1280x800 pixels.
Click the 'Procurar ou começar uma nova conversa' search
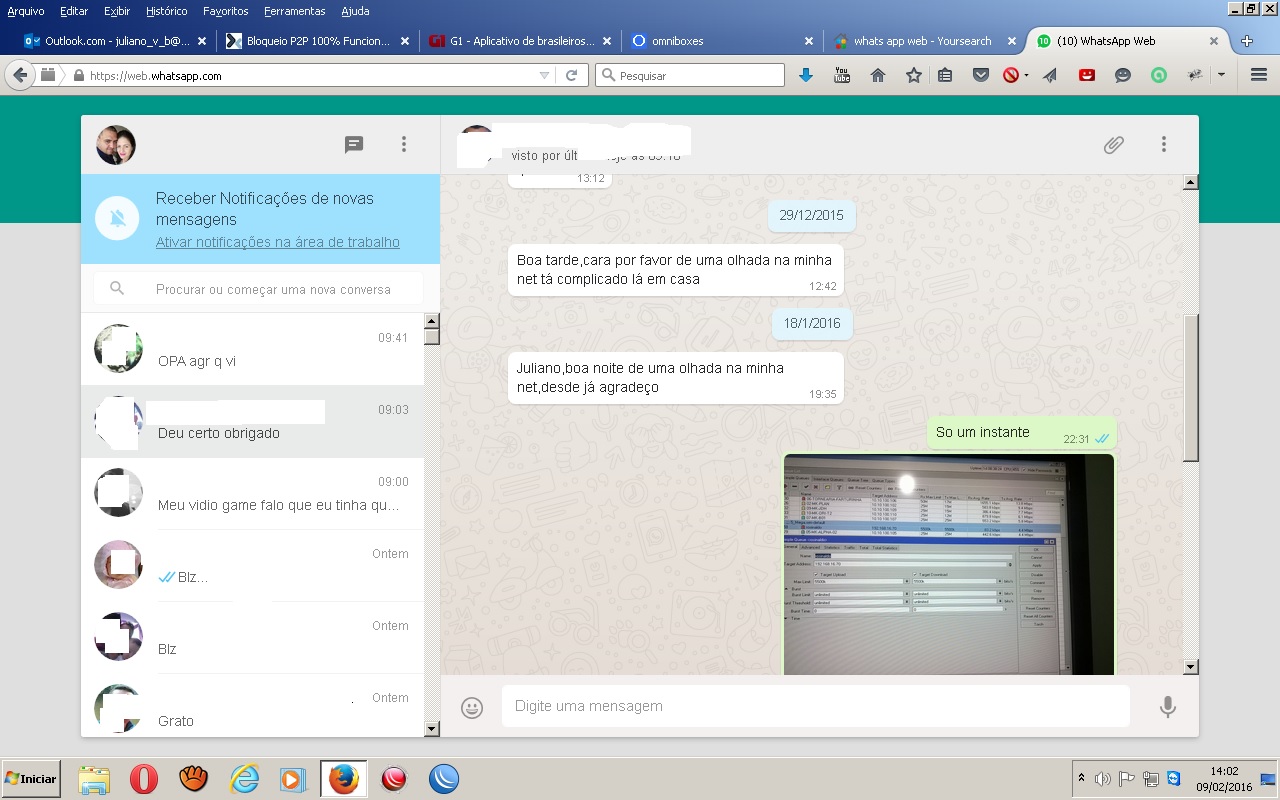[259, 289]
